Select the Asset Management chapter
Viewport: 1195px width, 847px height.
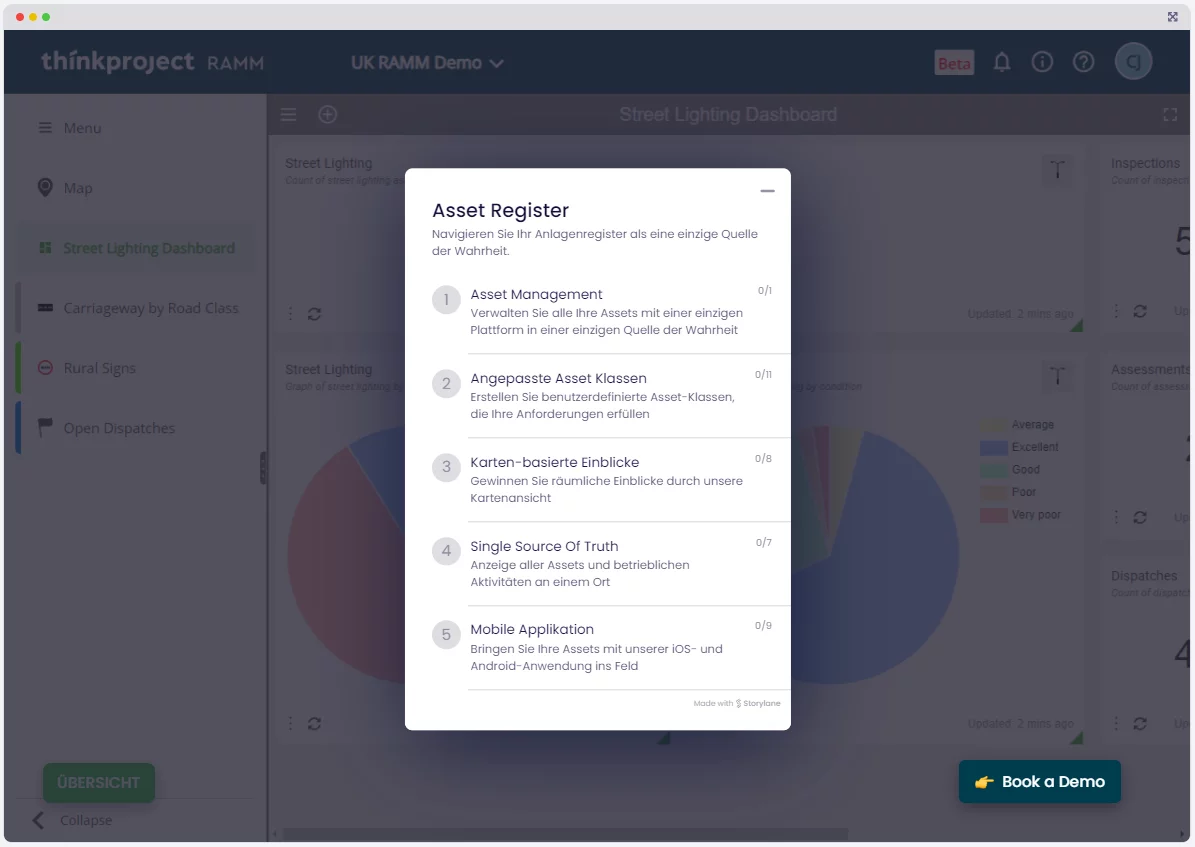[536, 295]
